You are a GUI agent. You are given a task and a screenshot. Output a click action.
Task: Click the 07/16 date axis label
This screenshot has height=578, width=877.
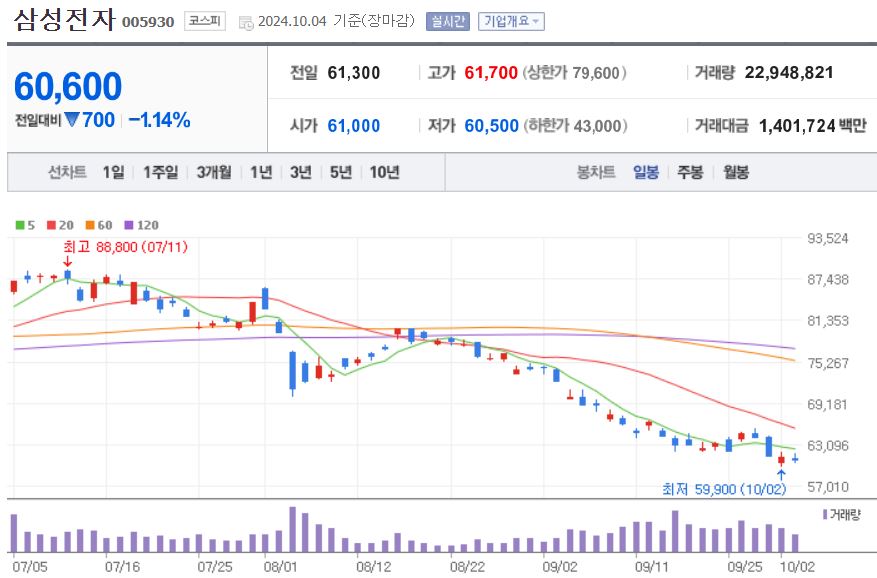click(x=122, y=567)
